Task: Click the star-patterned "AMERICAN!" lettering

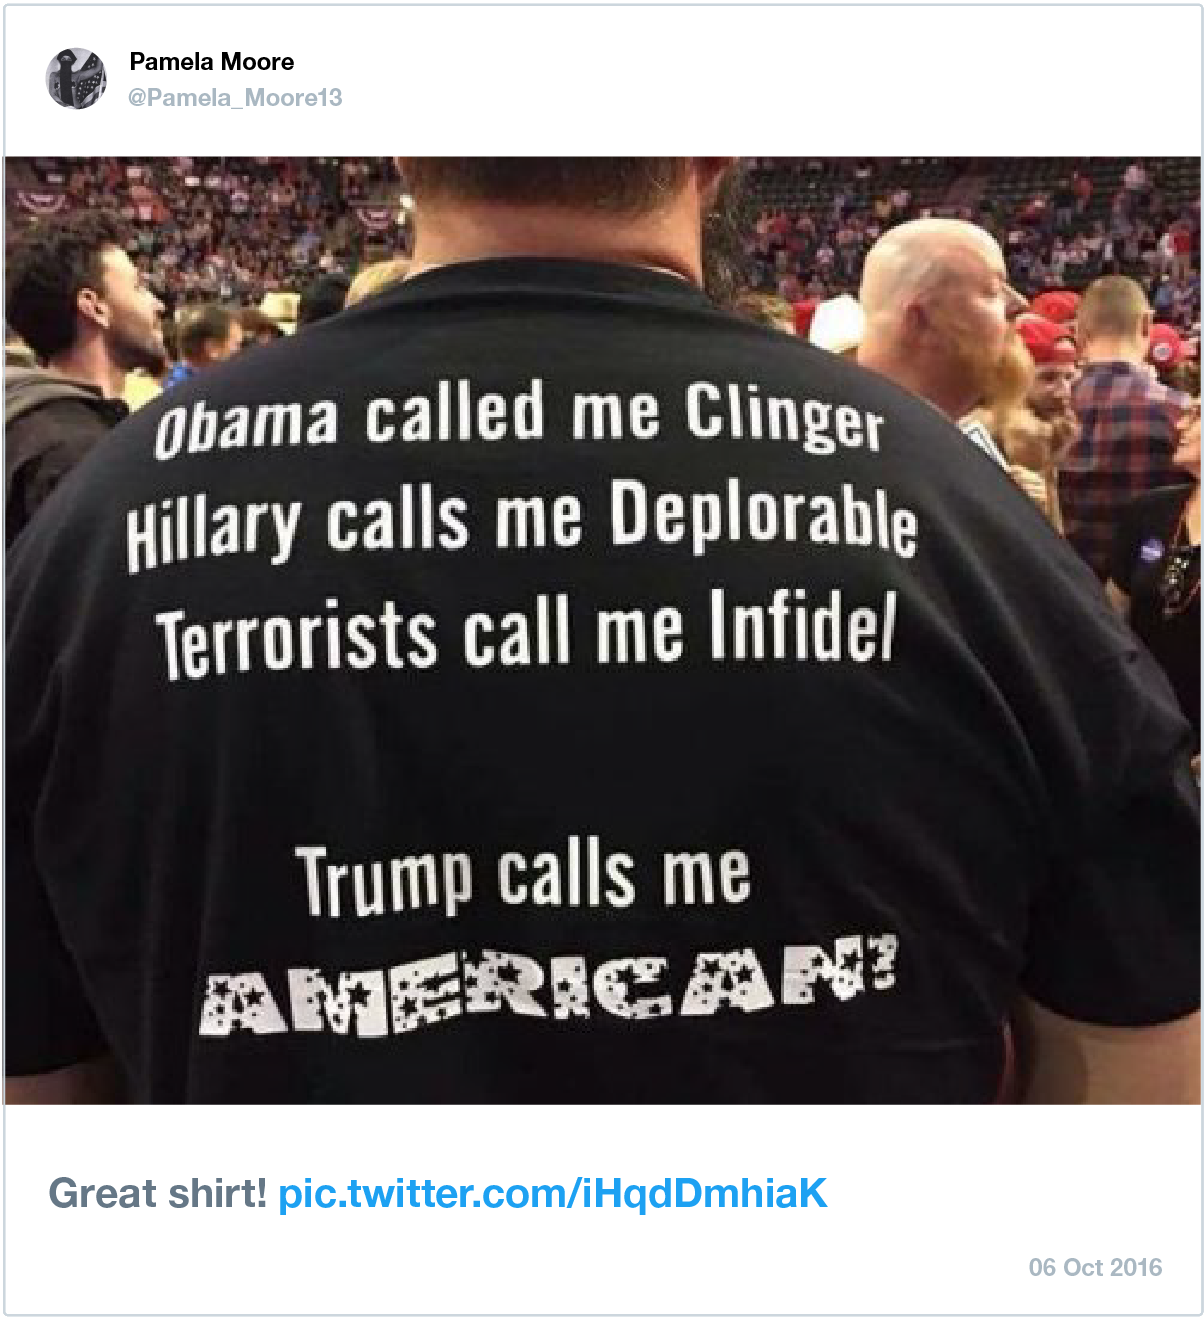Action: [548, 989]
